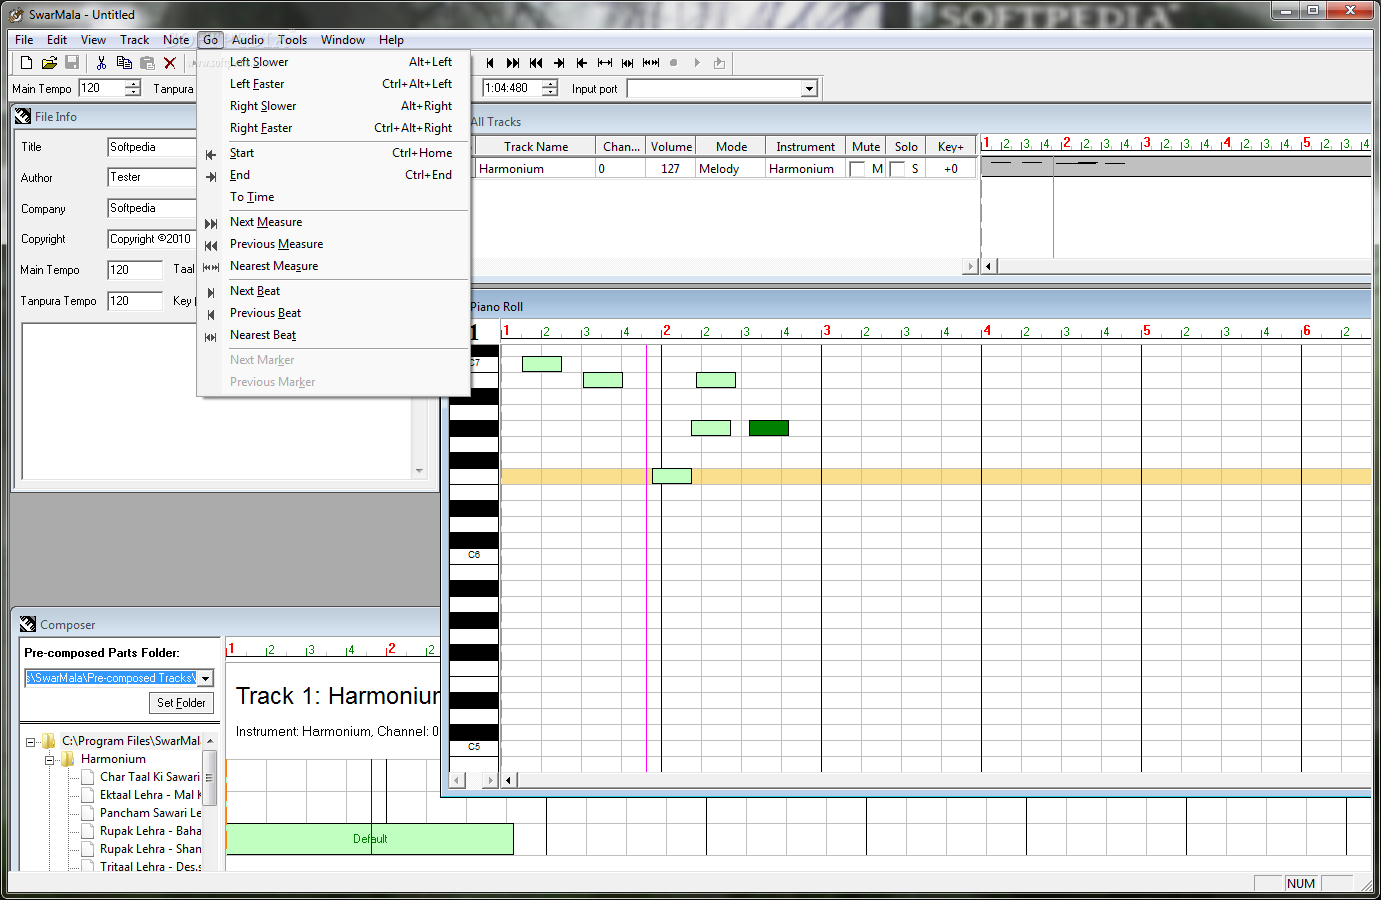Click SwarMala app icon in title bar
Screen dimensions: 1381x900
click(x=16, y=15)
